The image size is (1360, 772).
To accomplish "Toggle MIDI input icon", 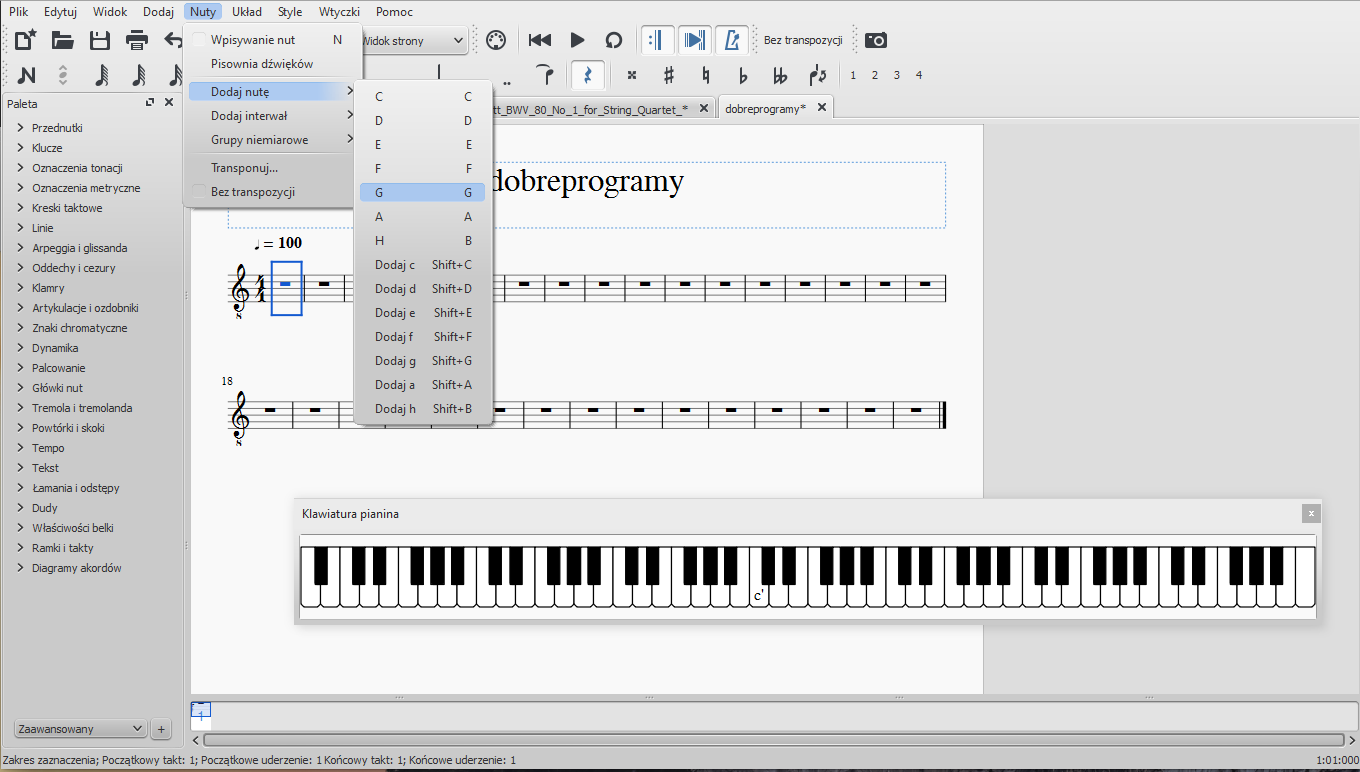I will coord(496,40).
